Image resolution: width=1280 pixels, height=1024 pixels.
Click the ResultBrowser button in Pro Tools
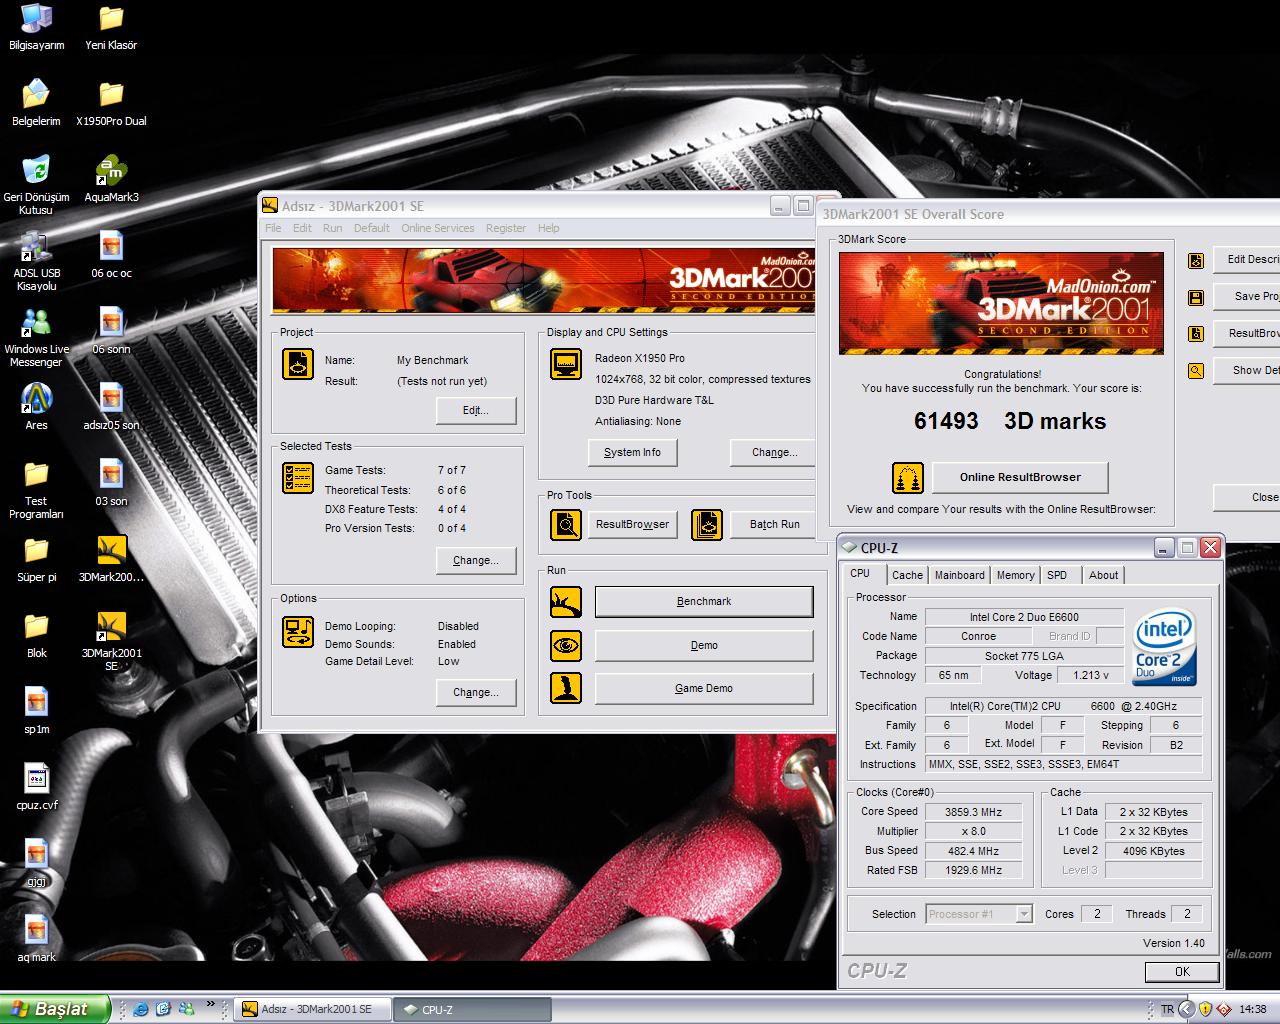(x=633, y=524)
